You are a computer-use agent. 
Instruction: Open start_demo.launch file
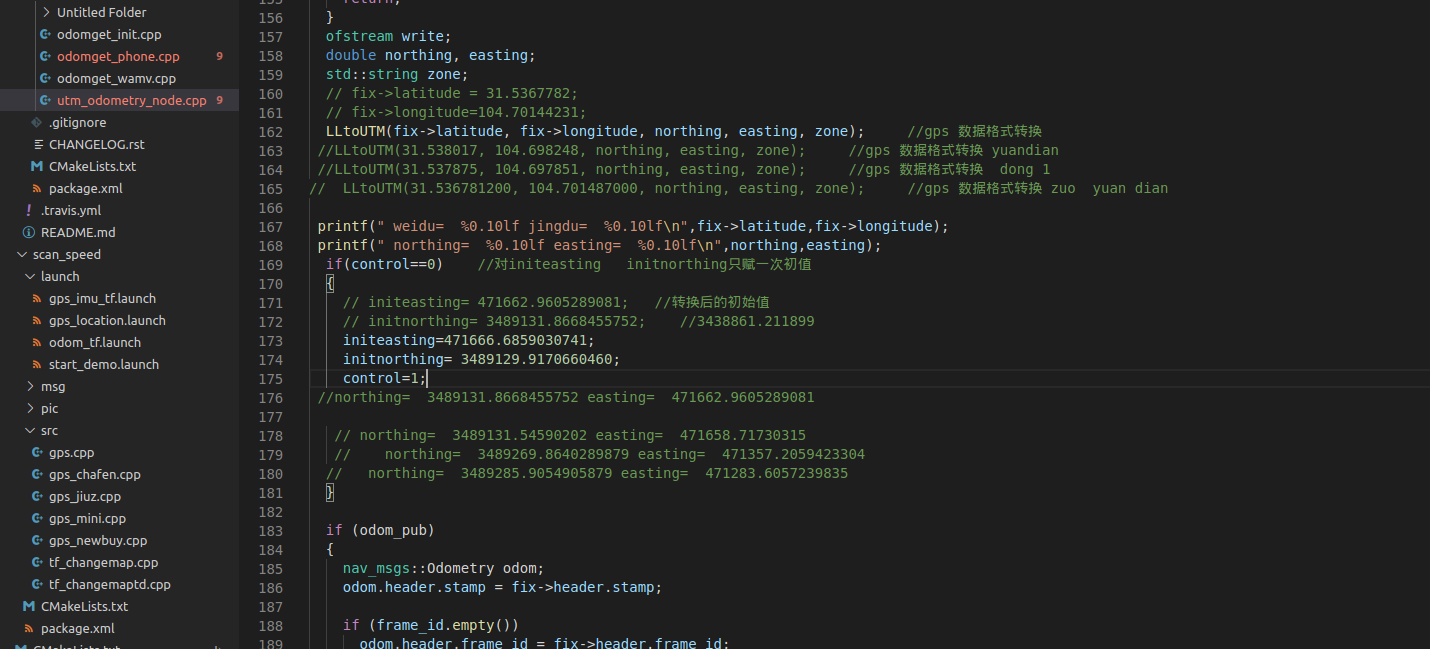[104, 364]
